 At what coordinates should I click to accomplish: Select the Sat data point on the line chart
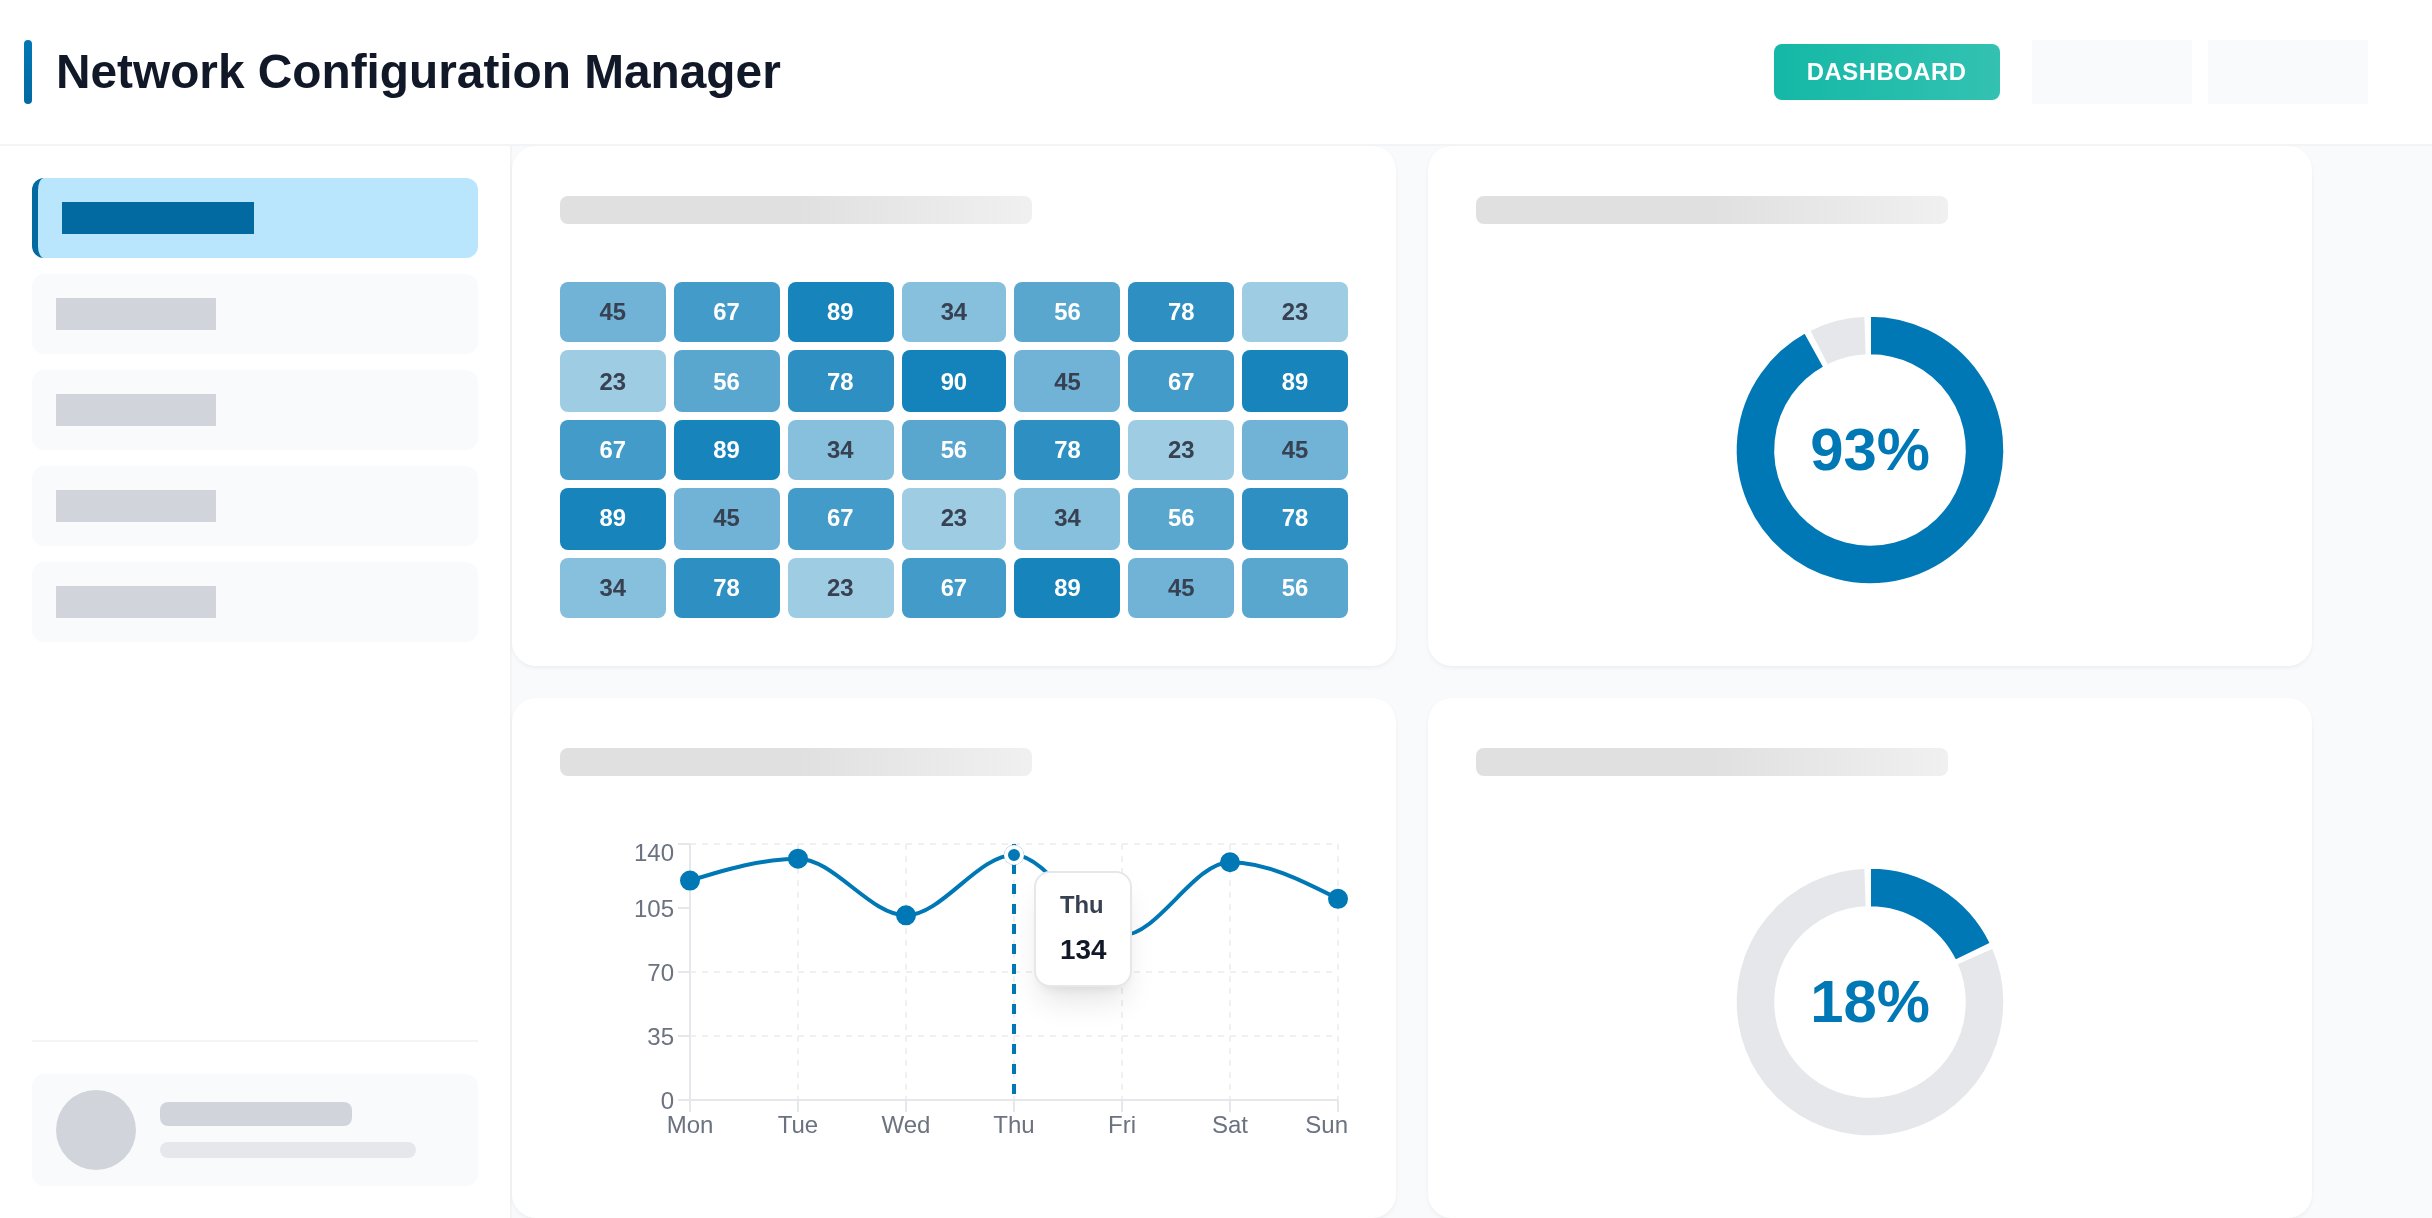pyautogui.click(x=1230, y=862)
